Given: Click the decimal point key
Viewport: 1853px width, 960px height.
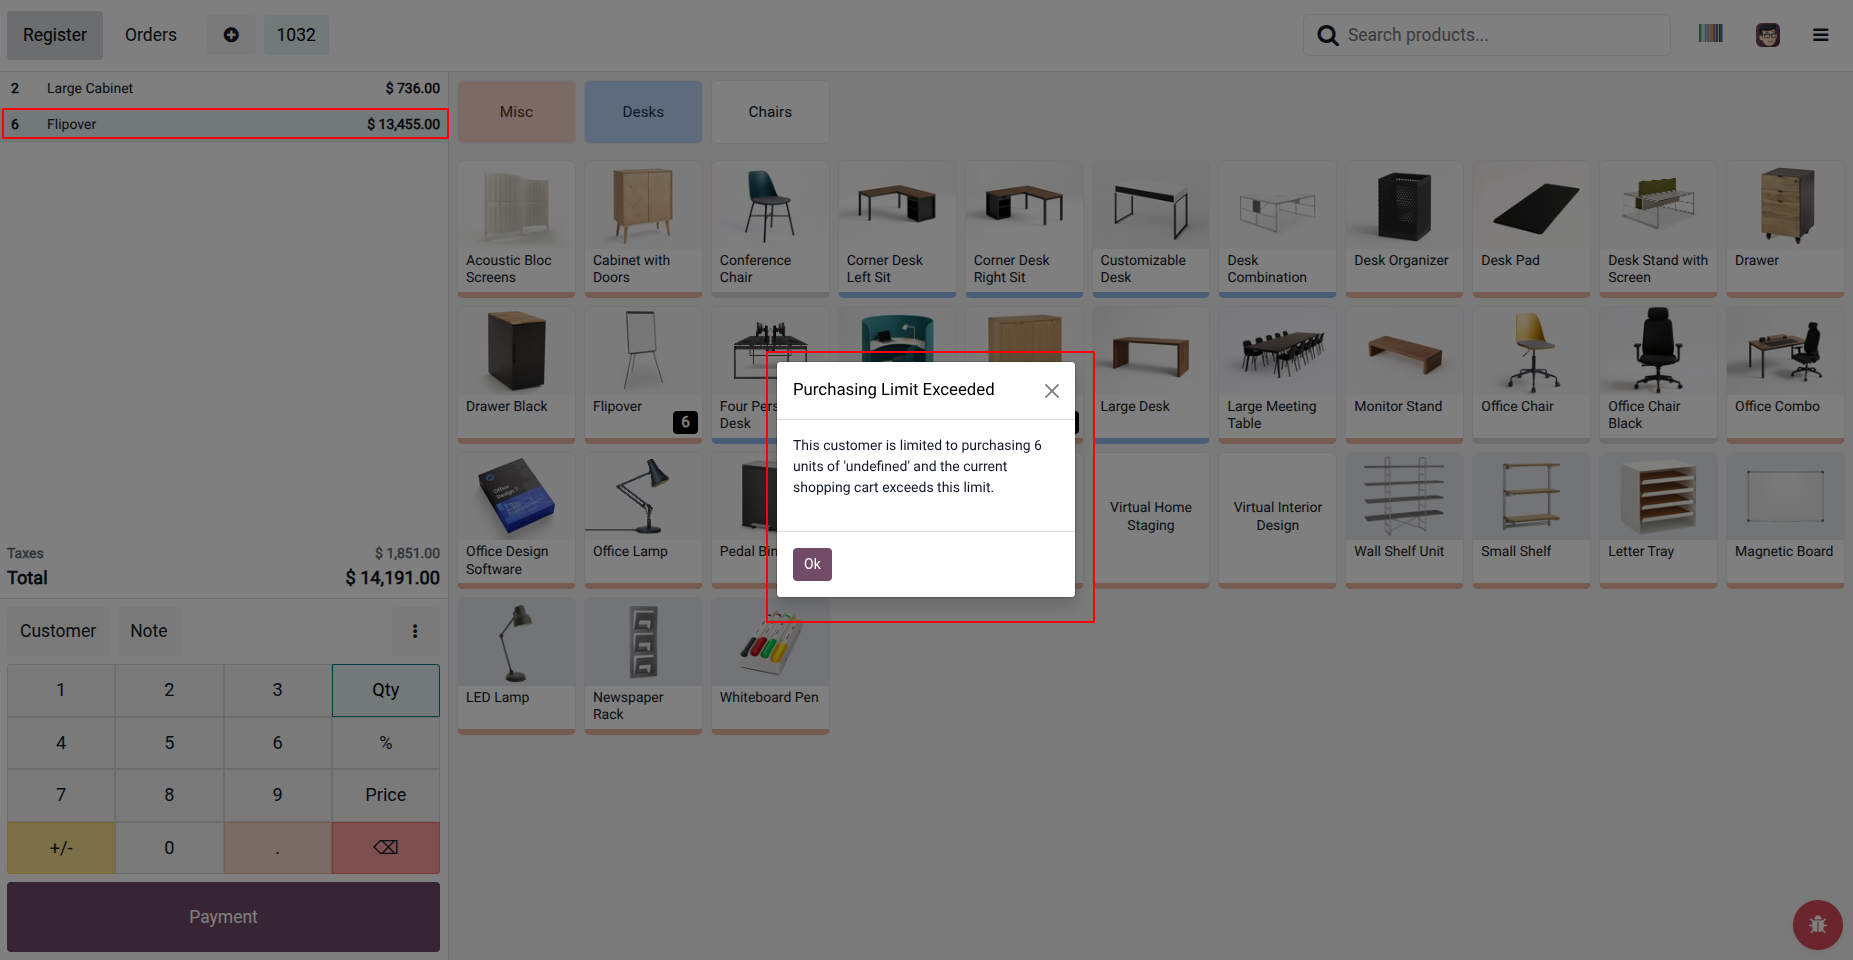Looking at the screenshot, I should tap(277, 848).
